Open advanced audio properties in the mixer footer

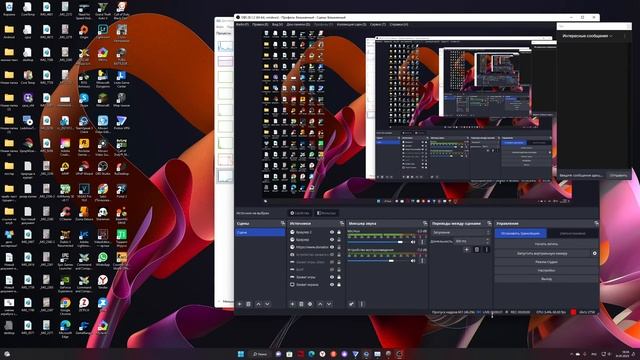351,304
